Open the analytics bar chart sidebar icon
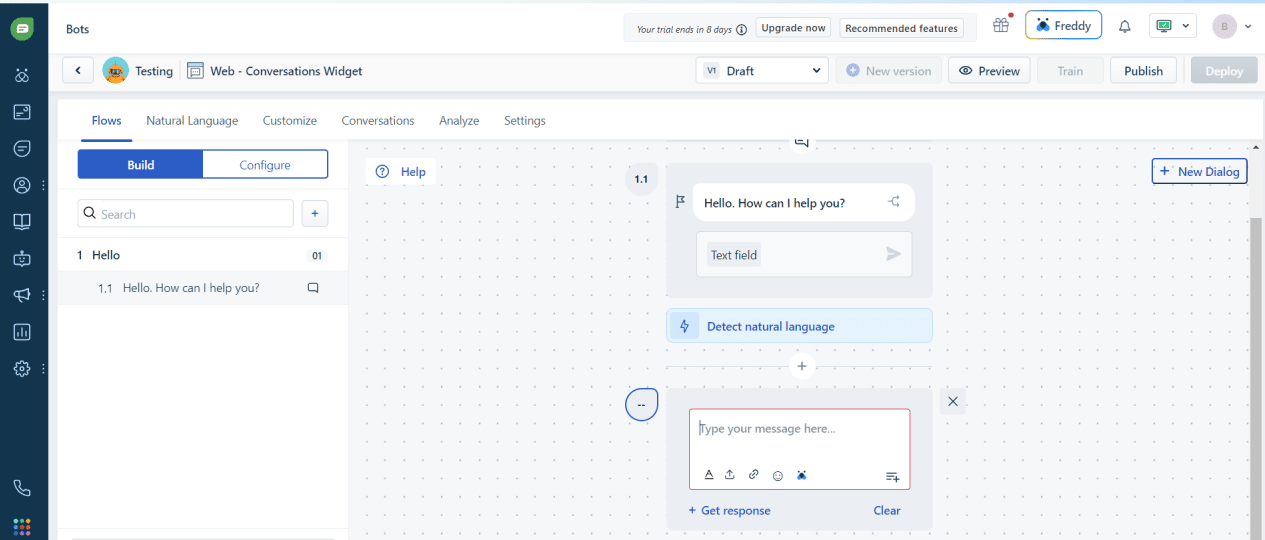 tap(22, 332)
